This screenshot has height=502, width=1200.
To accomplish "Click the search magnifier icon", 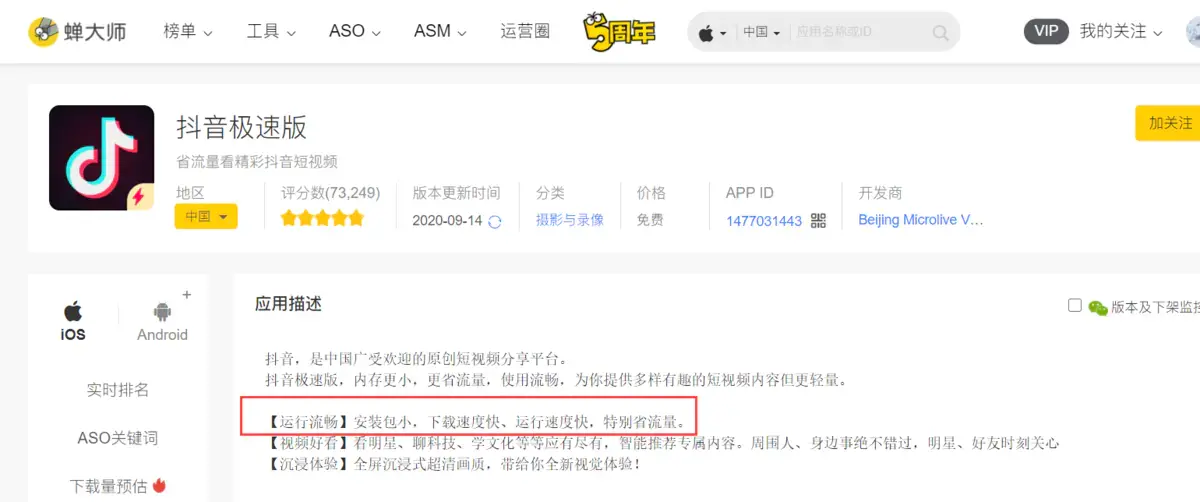I will click(940, 33).
